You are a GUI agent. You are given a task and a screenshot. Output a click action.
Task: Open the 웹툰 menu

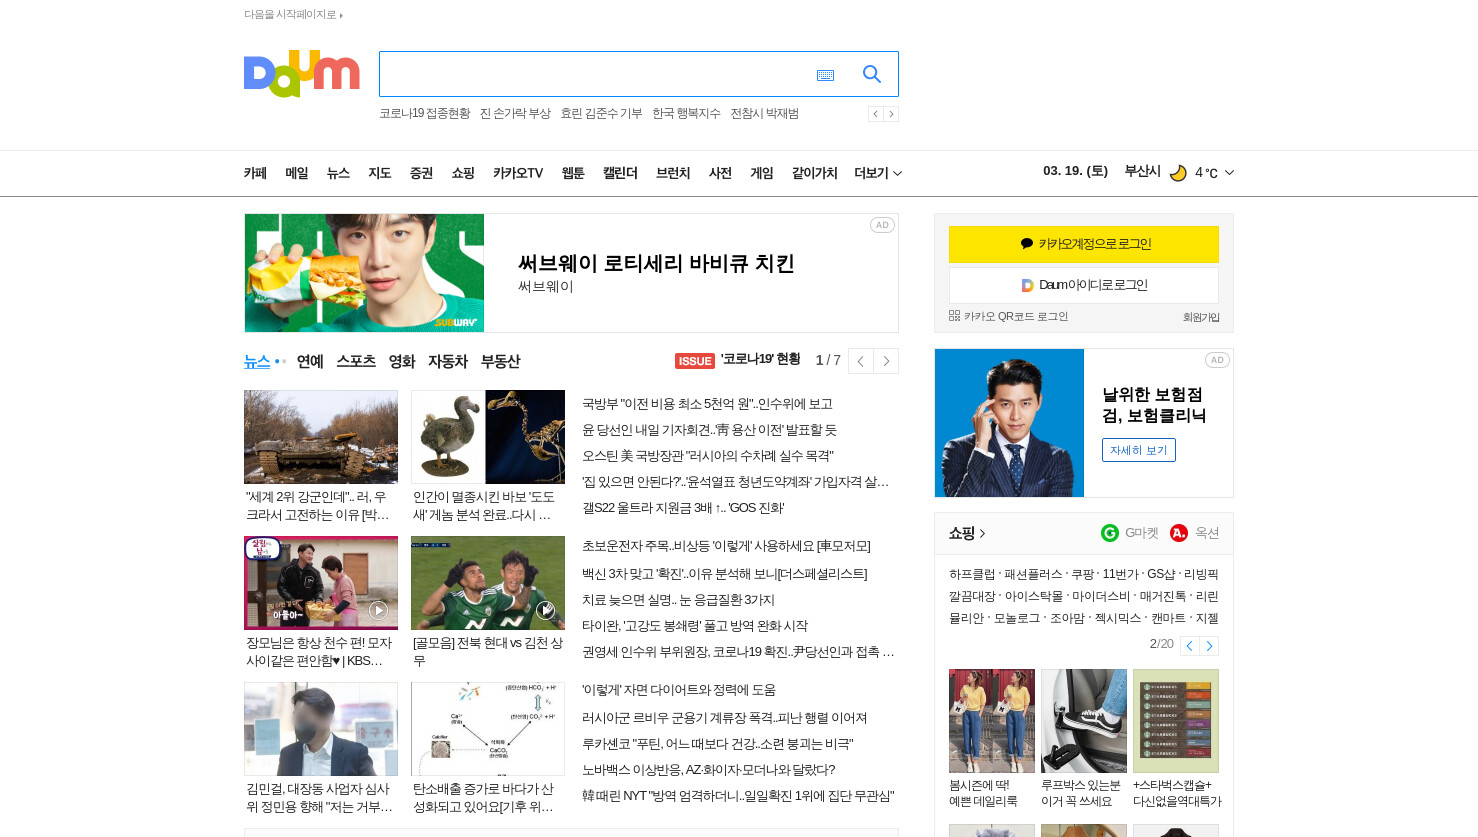pyautogui.click(x=573, y=173)
